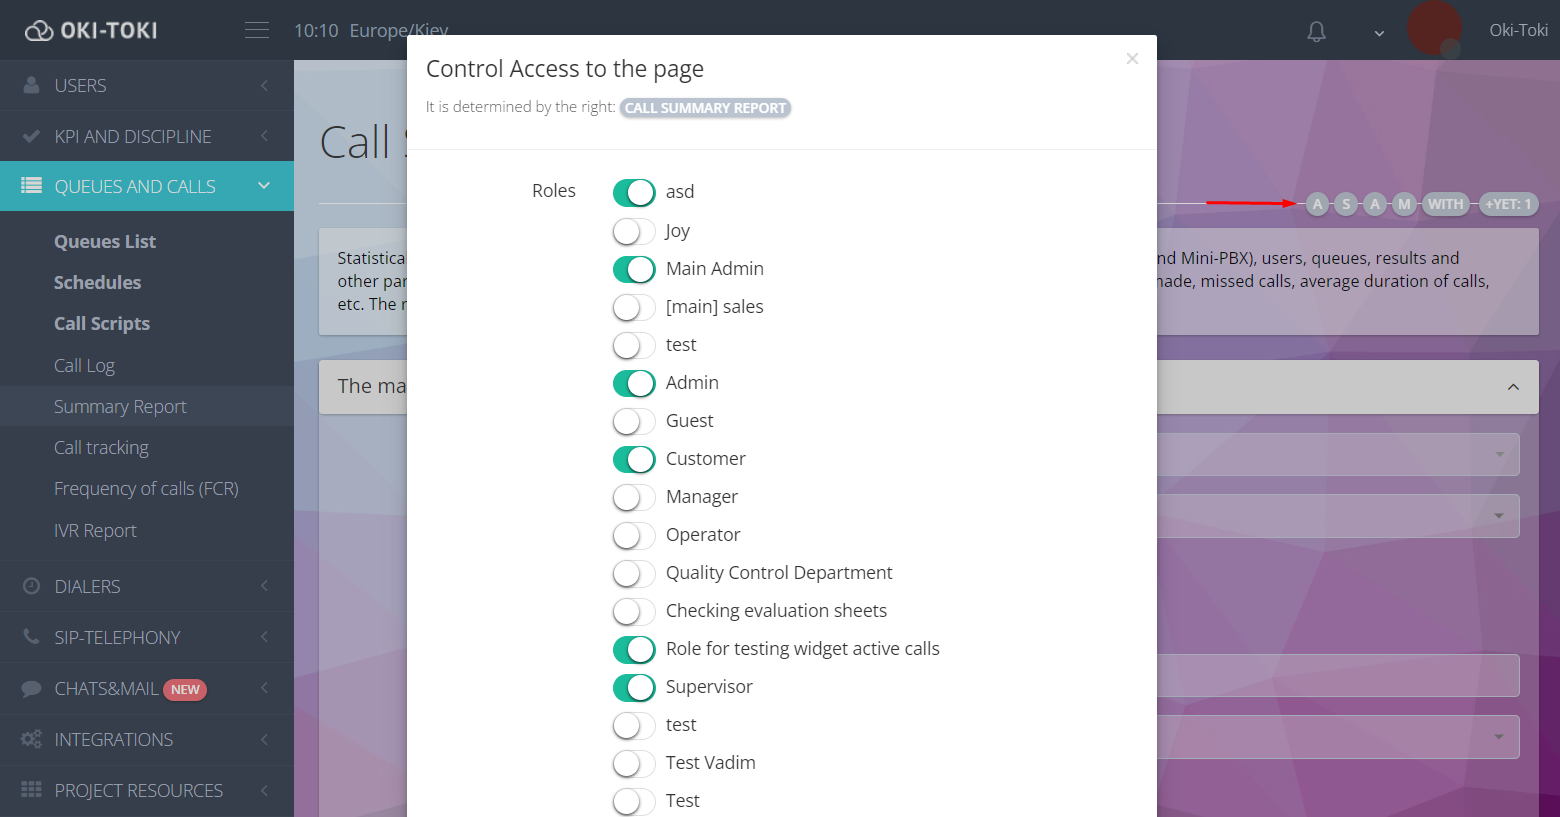Open the dropdown next to the bell
This screenshot has width=1560, height=817.
click(x=1379, y=33)
